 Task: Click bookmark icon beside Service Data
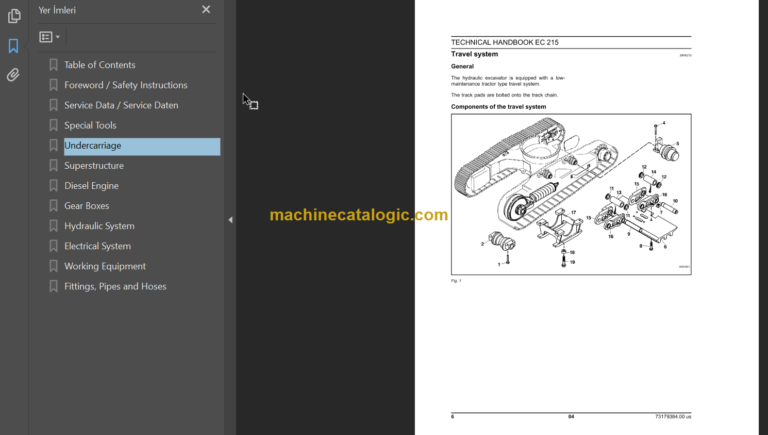click(53, 105)
